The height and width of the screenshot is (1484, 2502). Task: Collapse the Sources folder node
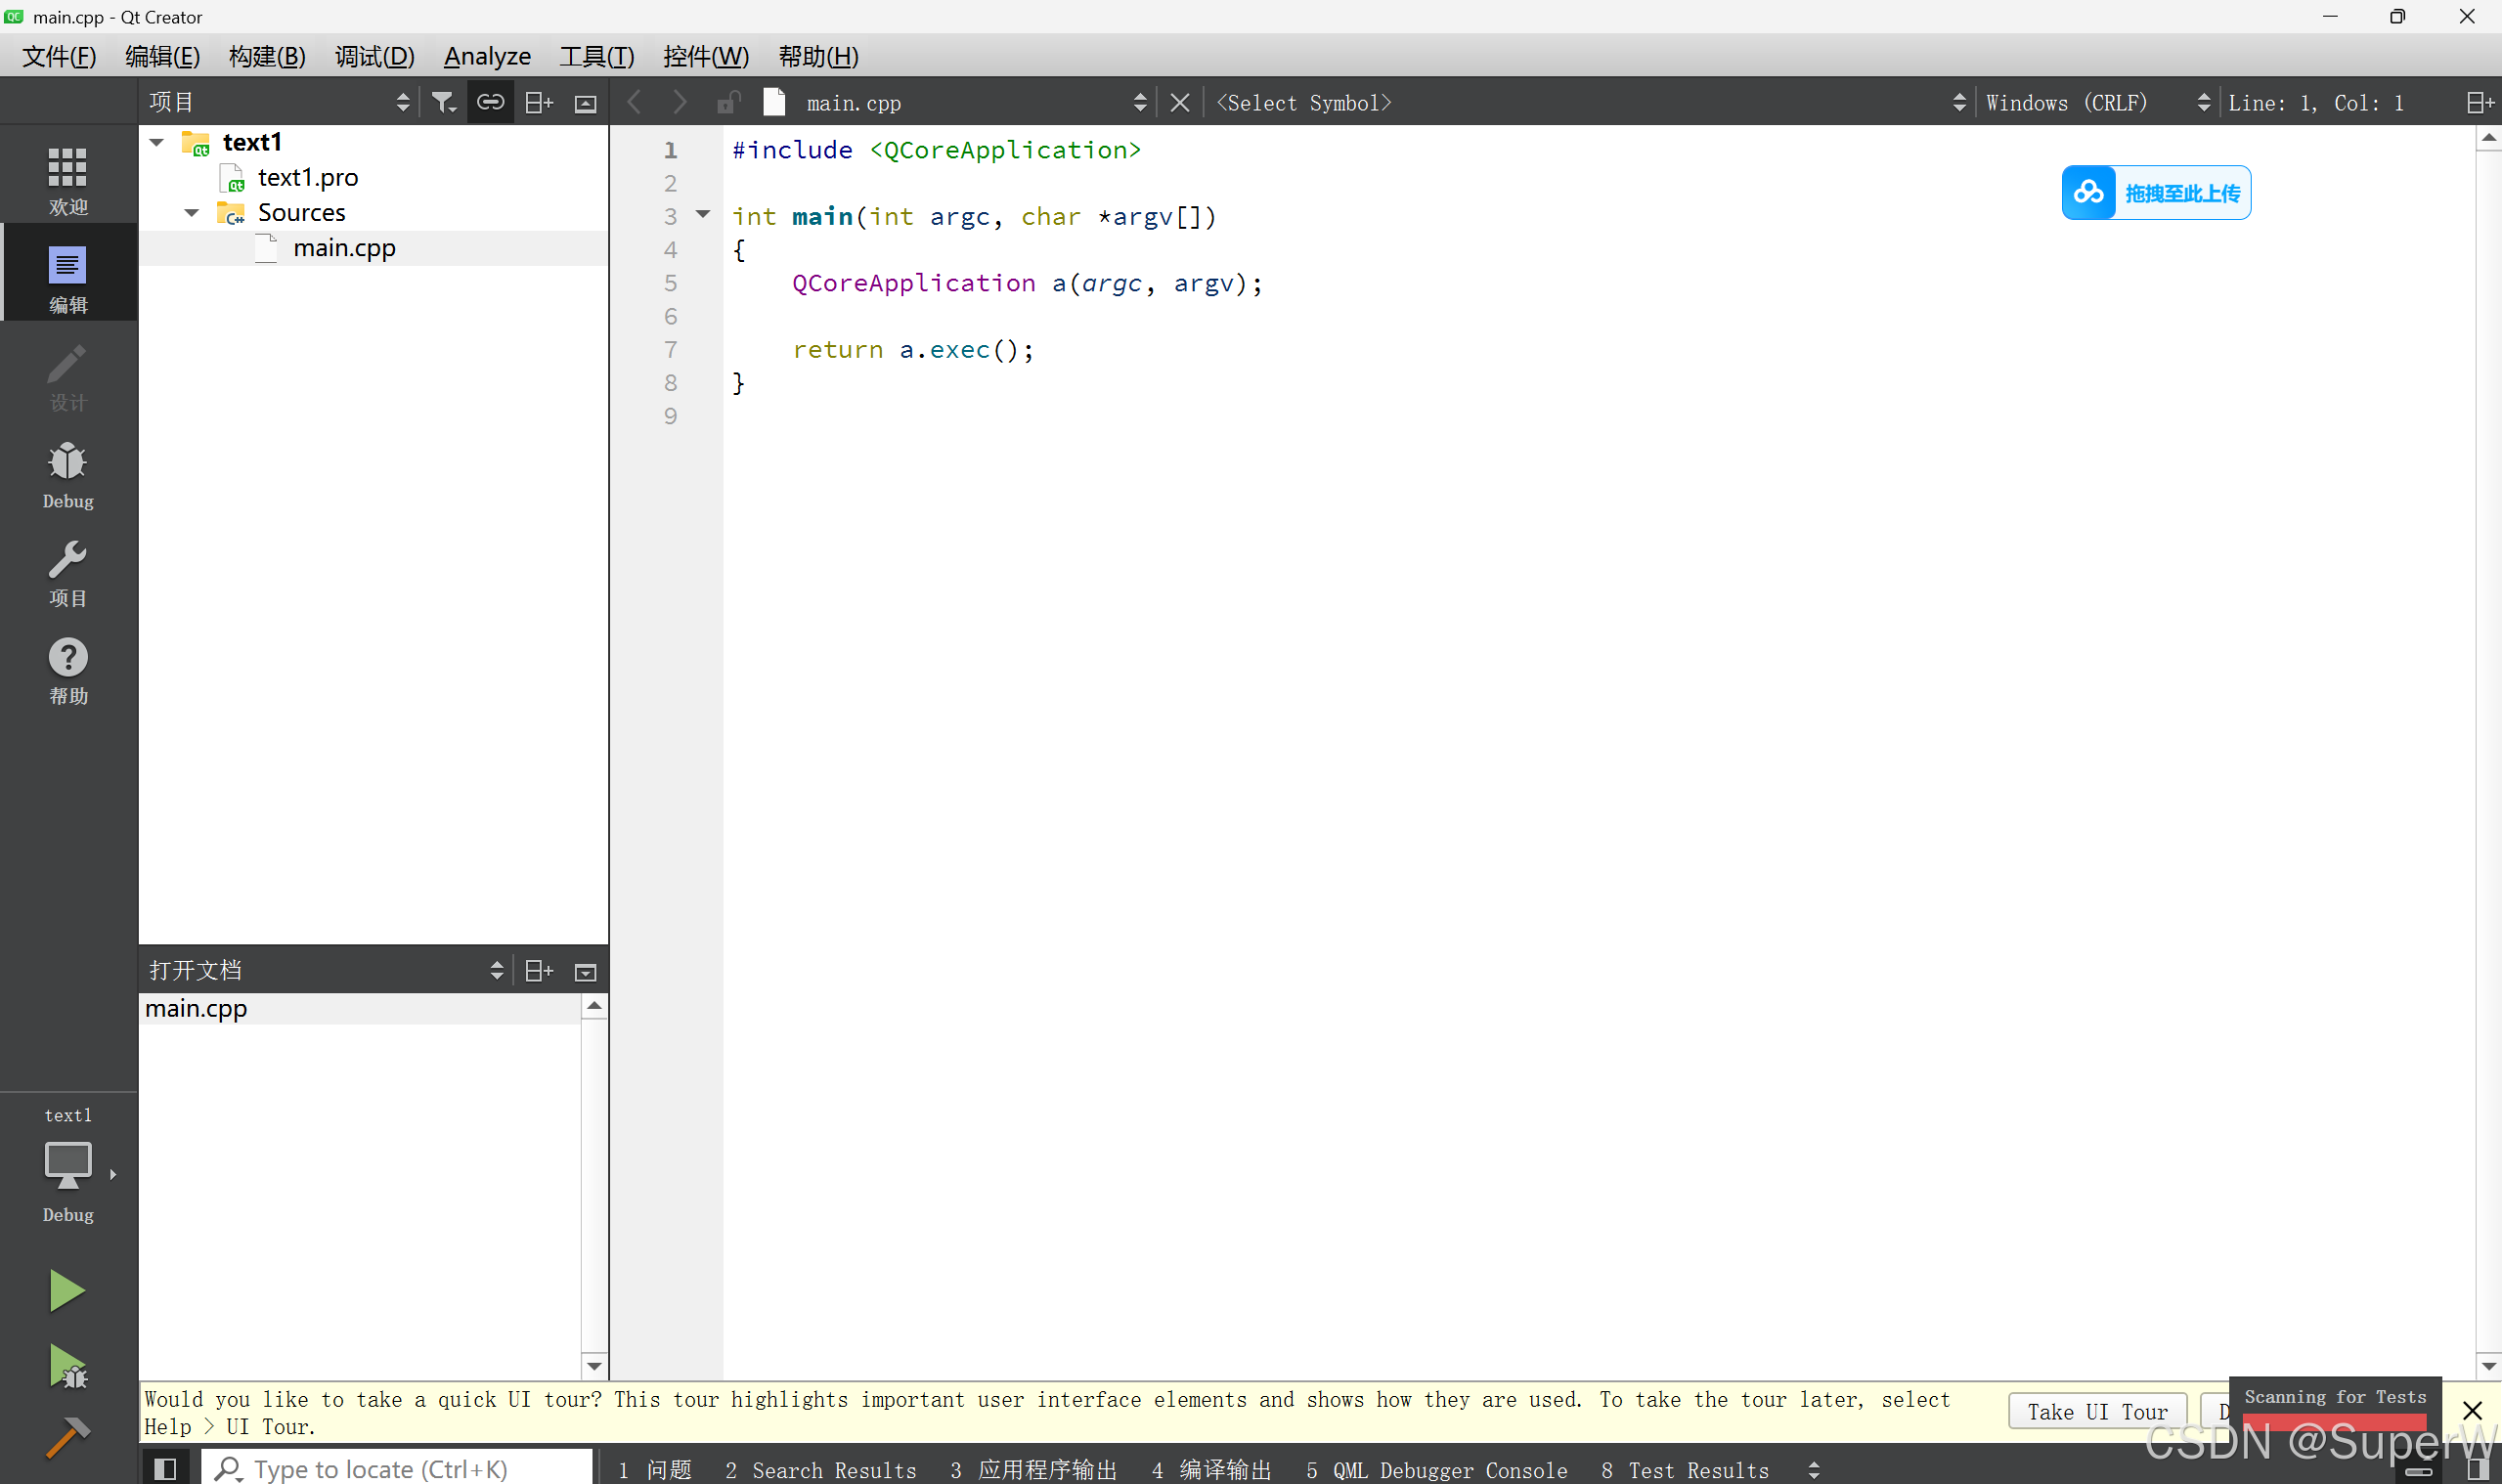192,212
